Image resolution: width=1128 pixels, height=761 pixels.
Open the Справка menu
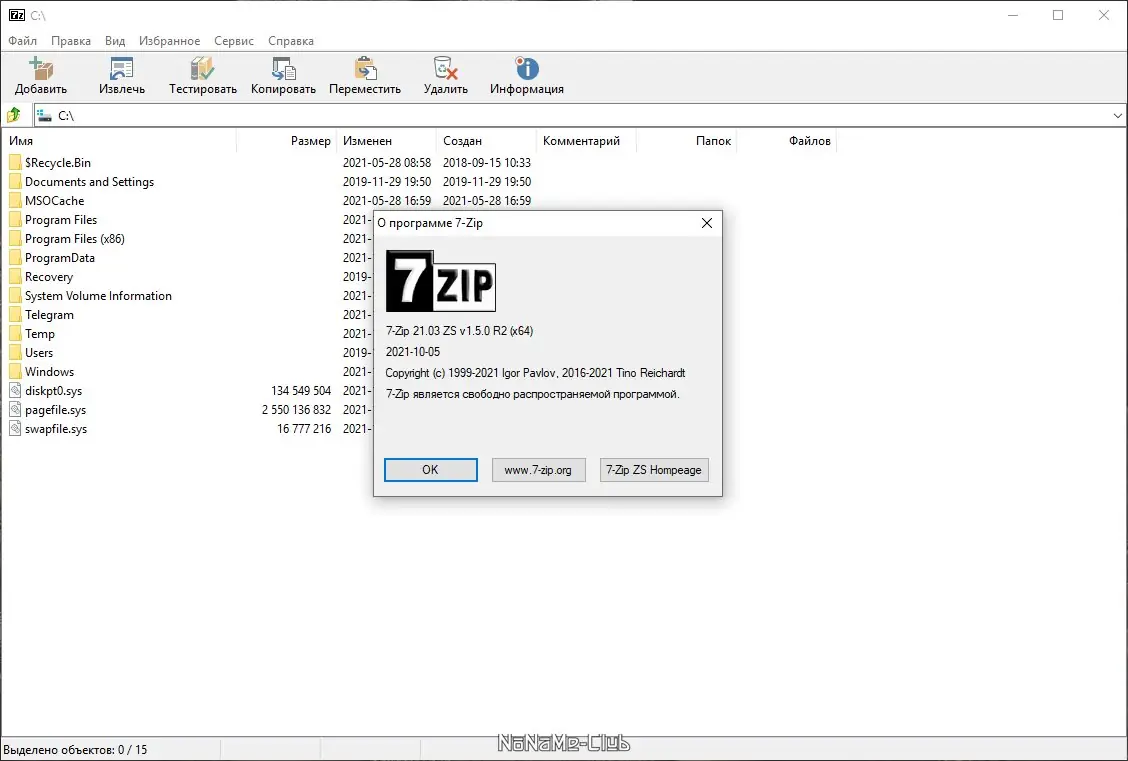[291, 41]
